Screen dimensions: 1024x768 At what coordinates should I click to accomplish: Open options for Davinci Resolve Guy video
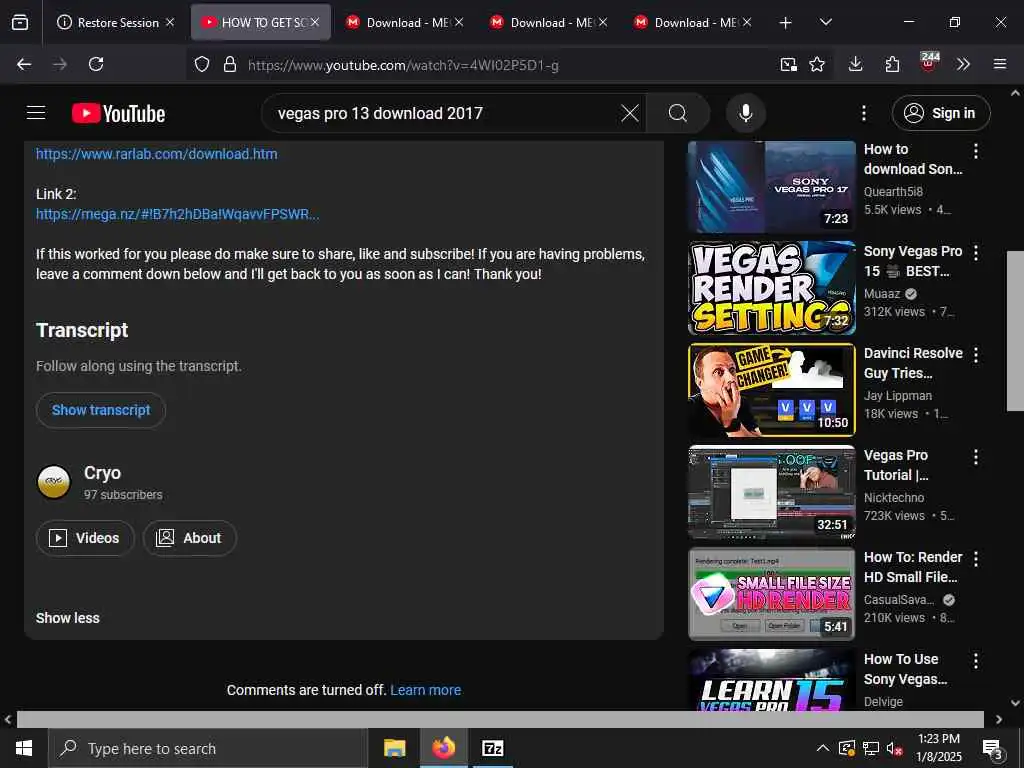click(976, 355)
